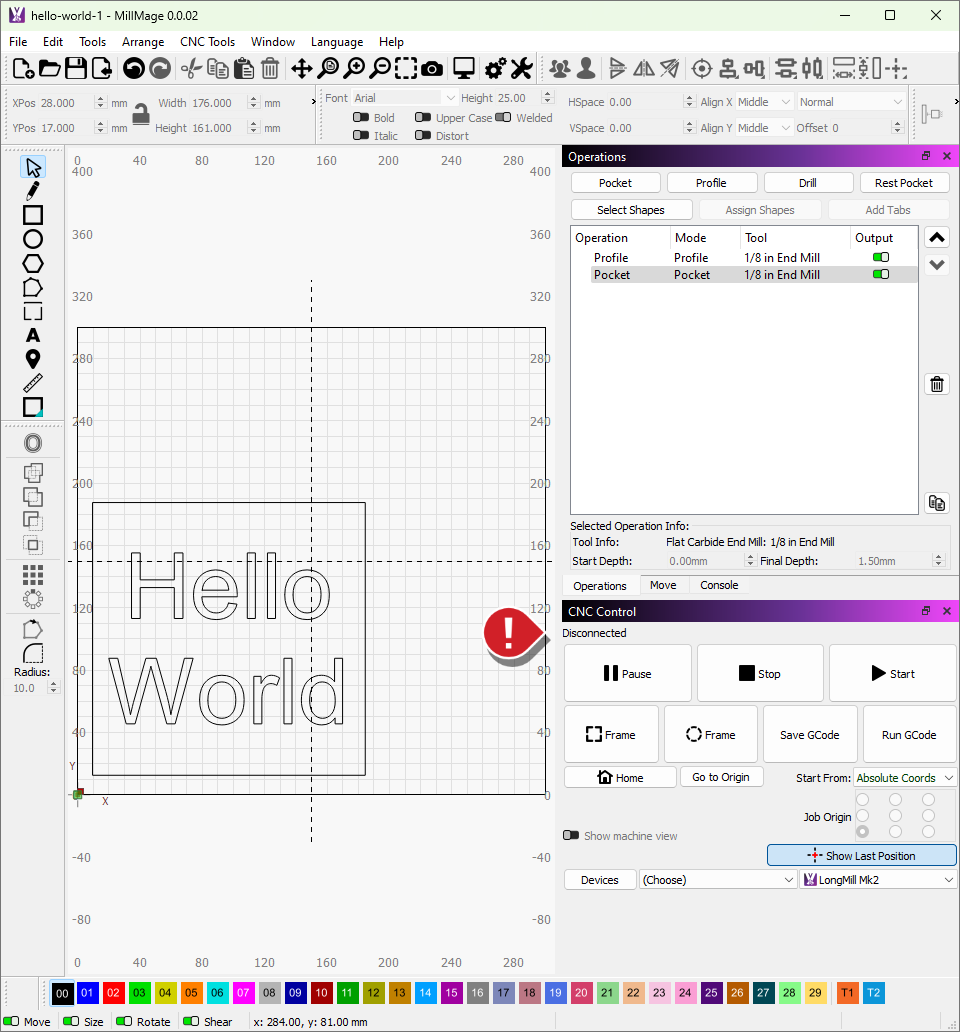The width and height of the screenshot is (960, 1032).
Task: Click the Rest Pocket button
Action: (x=903, y=183)
